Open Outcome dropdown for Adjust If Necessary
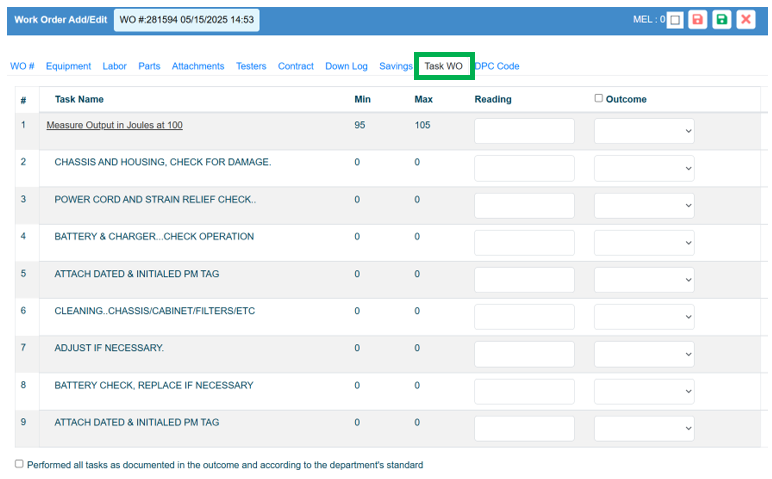 tap(644, 354)
